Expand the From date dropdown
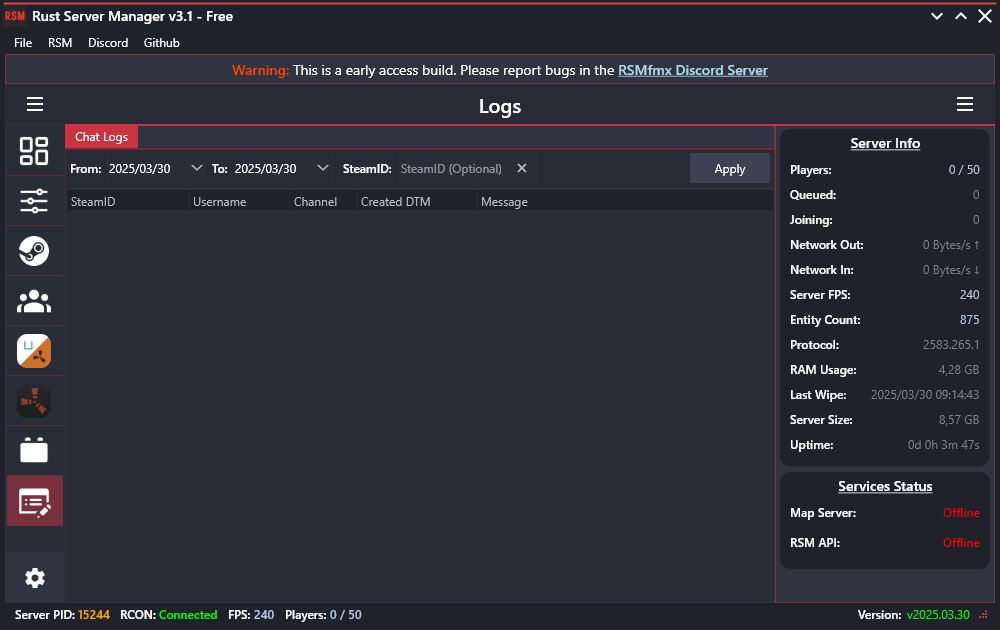The image size is (1000, 630). pos(196,168)
